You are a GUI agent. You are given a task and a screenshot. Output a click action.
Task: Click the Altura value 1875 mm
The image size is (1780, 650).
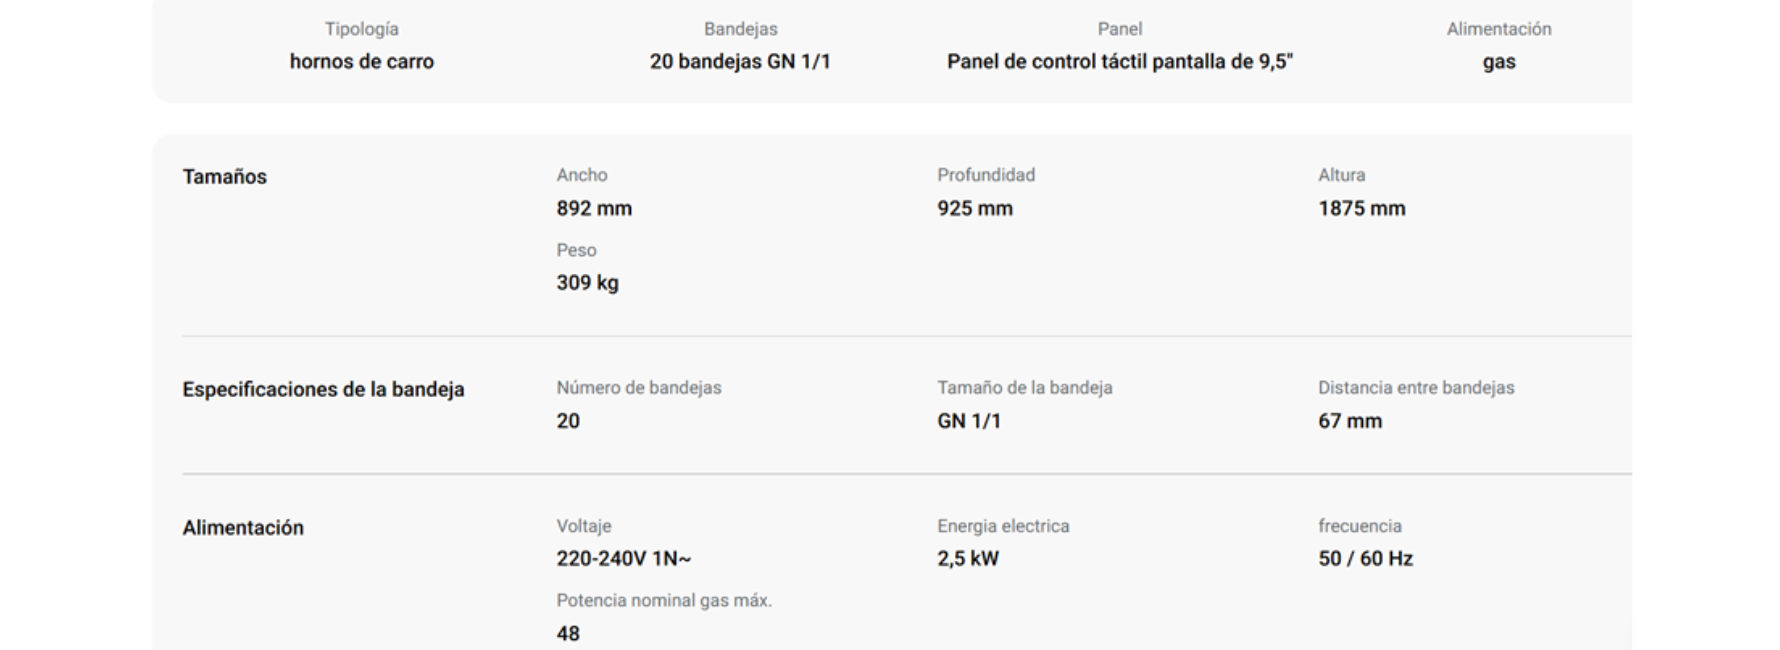pyautogui.click(x=1362, y=208)
